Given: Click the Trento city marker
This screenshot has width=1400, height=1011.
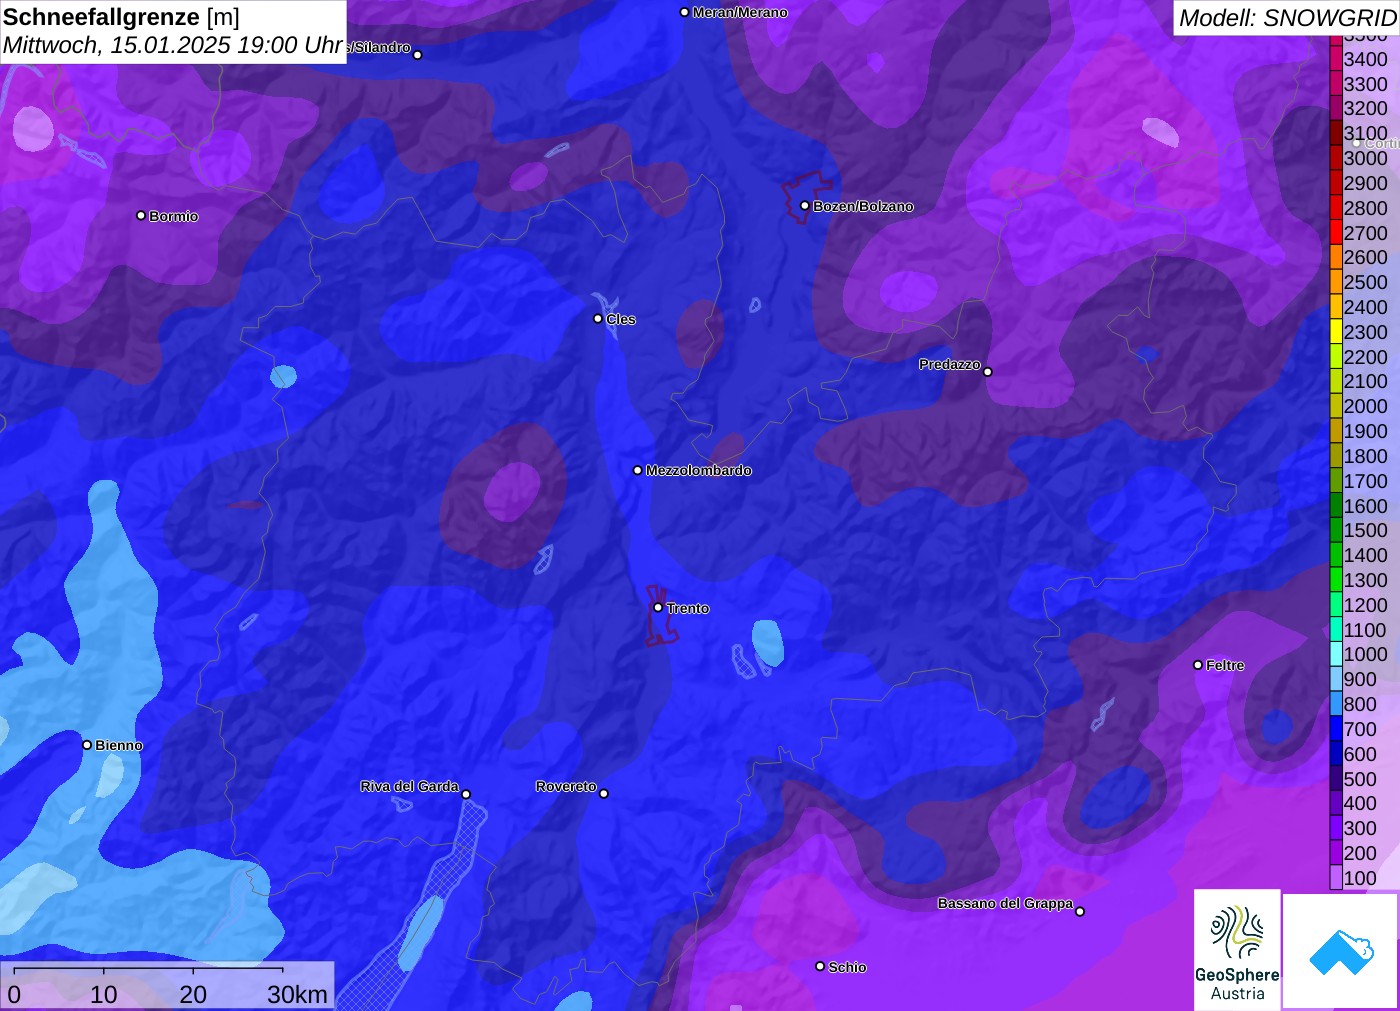Looking at the screenshot, I should point(658,607).
